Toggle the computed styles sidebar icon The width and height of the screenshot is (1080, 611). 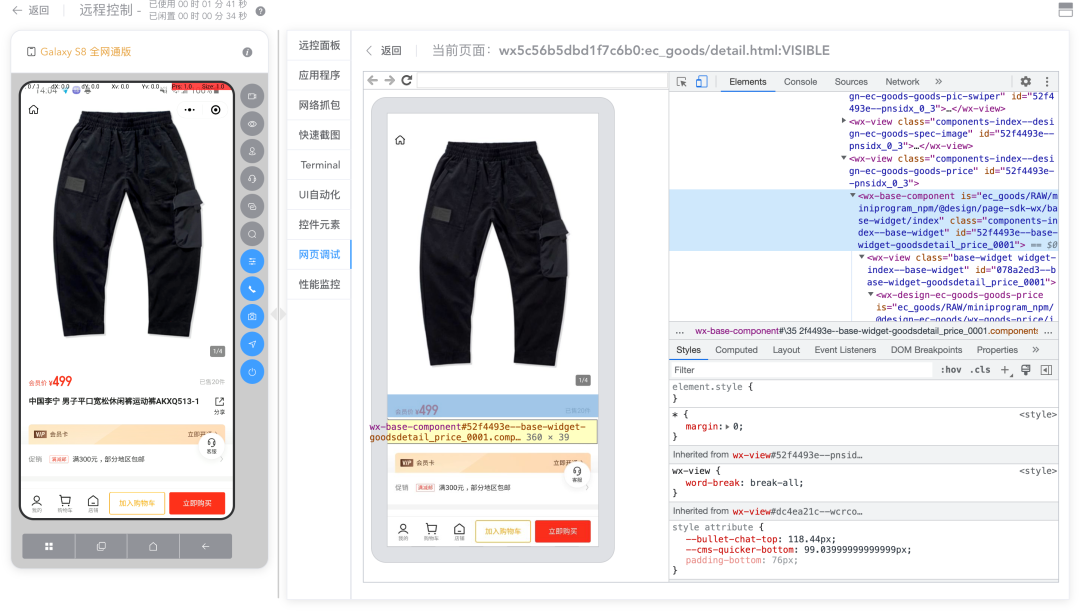(1046, 370)
